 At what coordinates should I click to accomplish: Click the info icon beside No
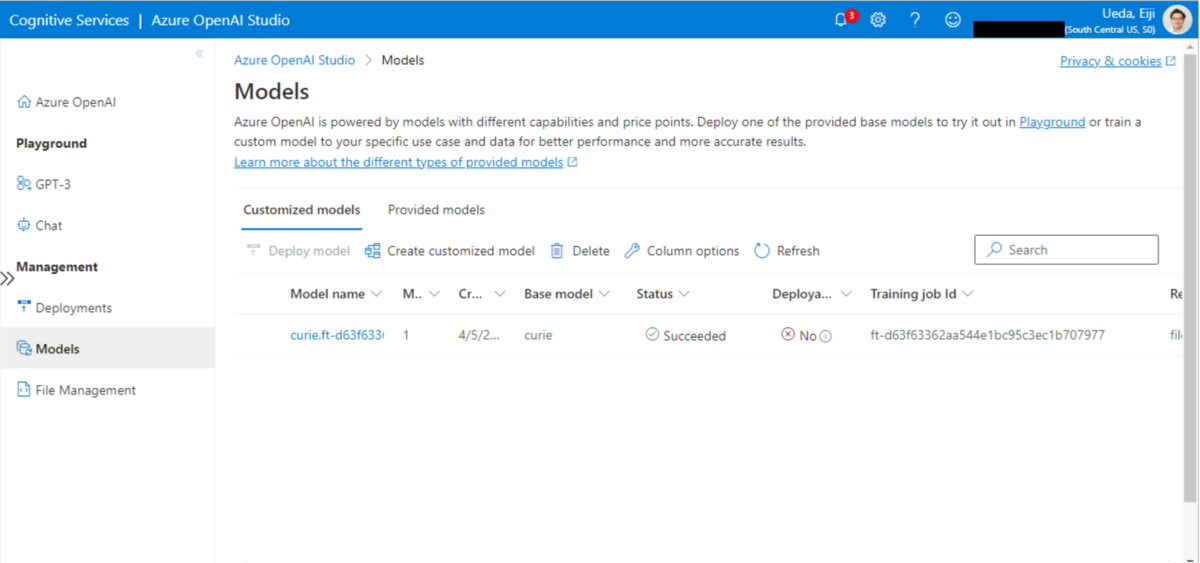(x=826, y=336)
